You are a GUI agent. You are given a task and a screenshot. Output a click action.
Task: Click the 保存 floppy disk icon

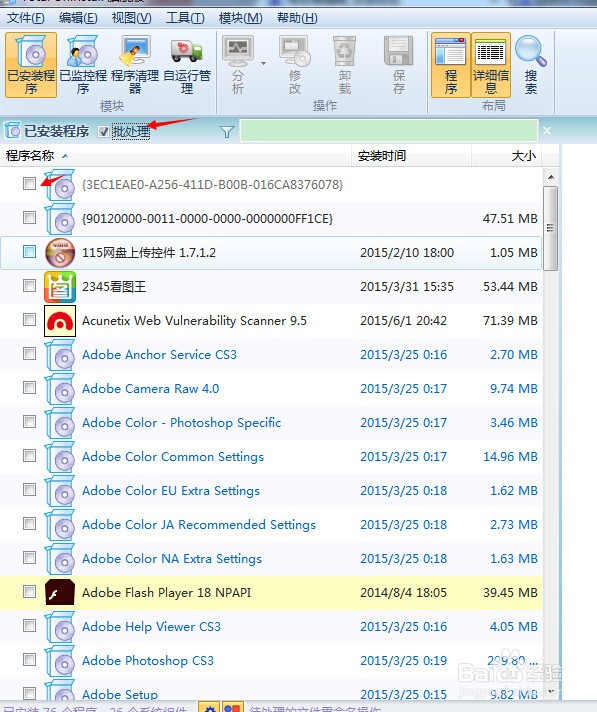[399, 65]
